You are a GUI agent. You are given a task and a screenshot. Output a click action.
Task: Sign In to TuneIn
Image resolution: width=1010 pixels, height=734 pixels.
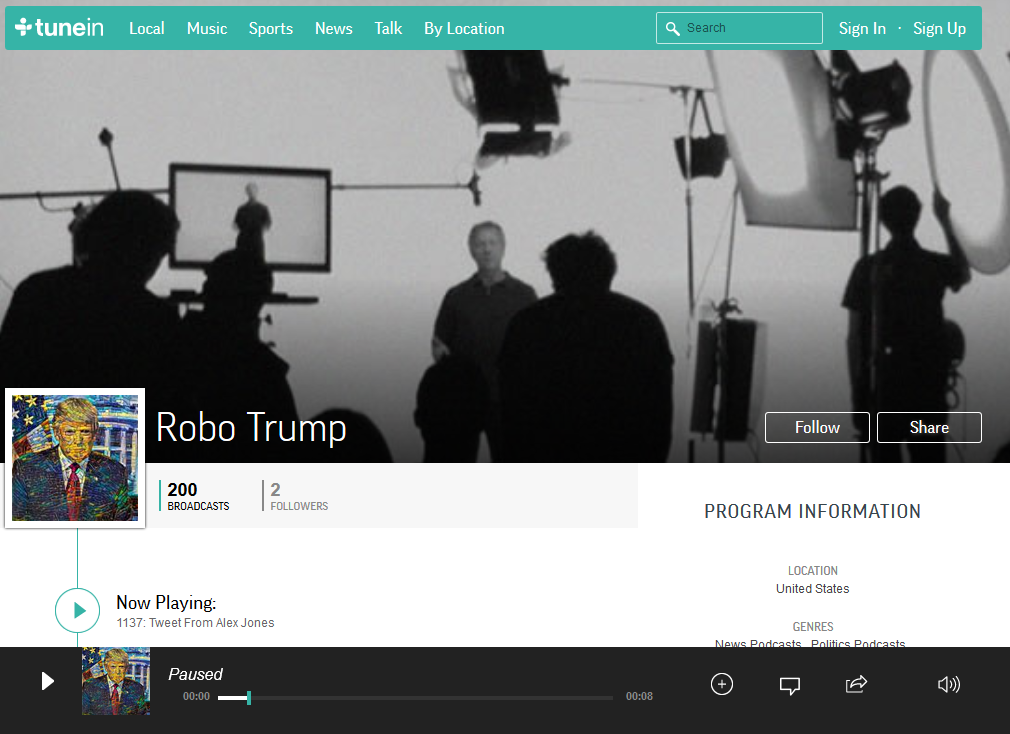point(862,28)
